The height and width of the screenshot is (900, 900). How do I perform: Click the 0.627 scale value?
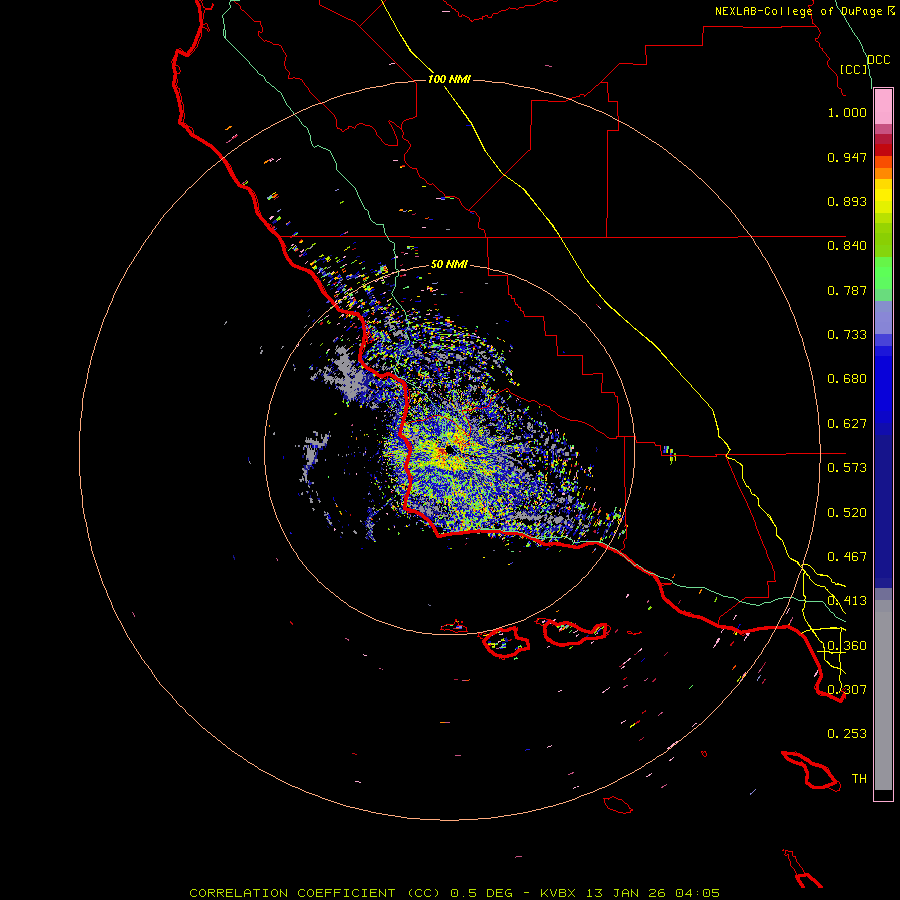(x=847, y=424)
